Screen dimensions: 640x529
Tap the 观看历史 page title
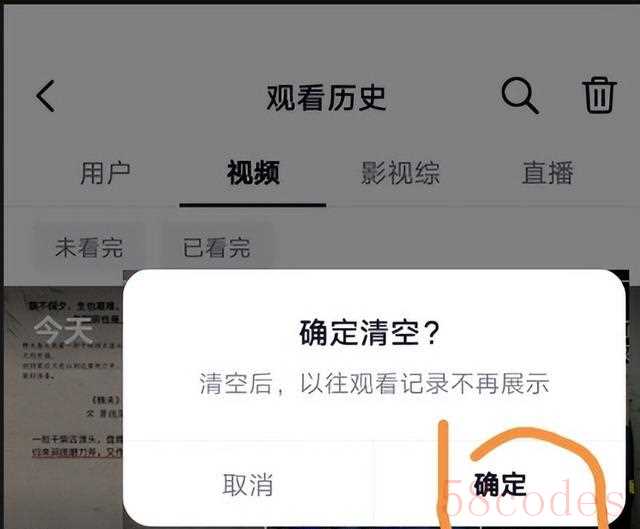(326, 98)
